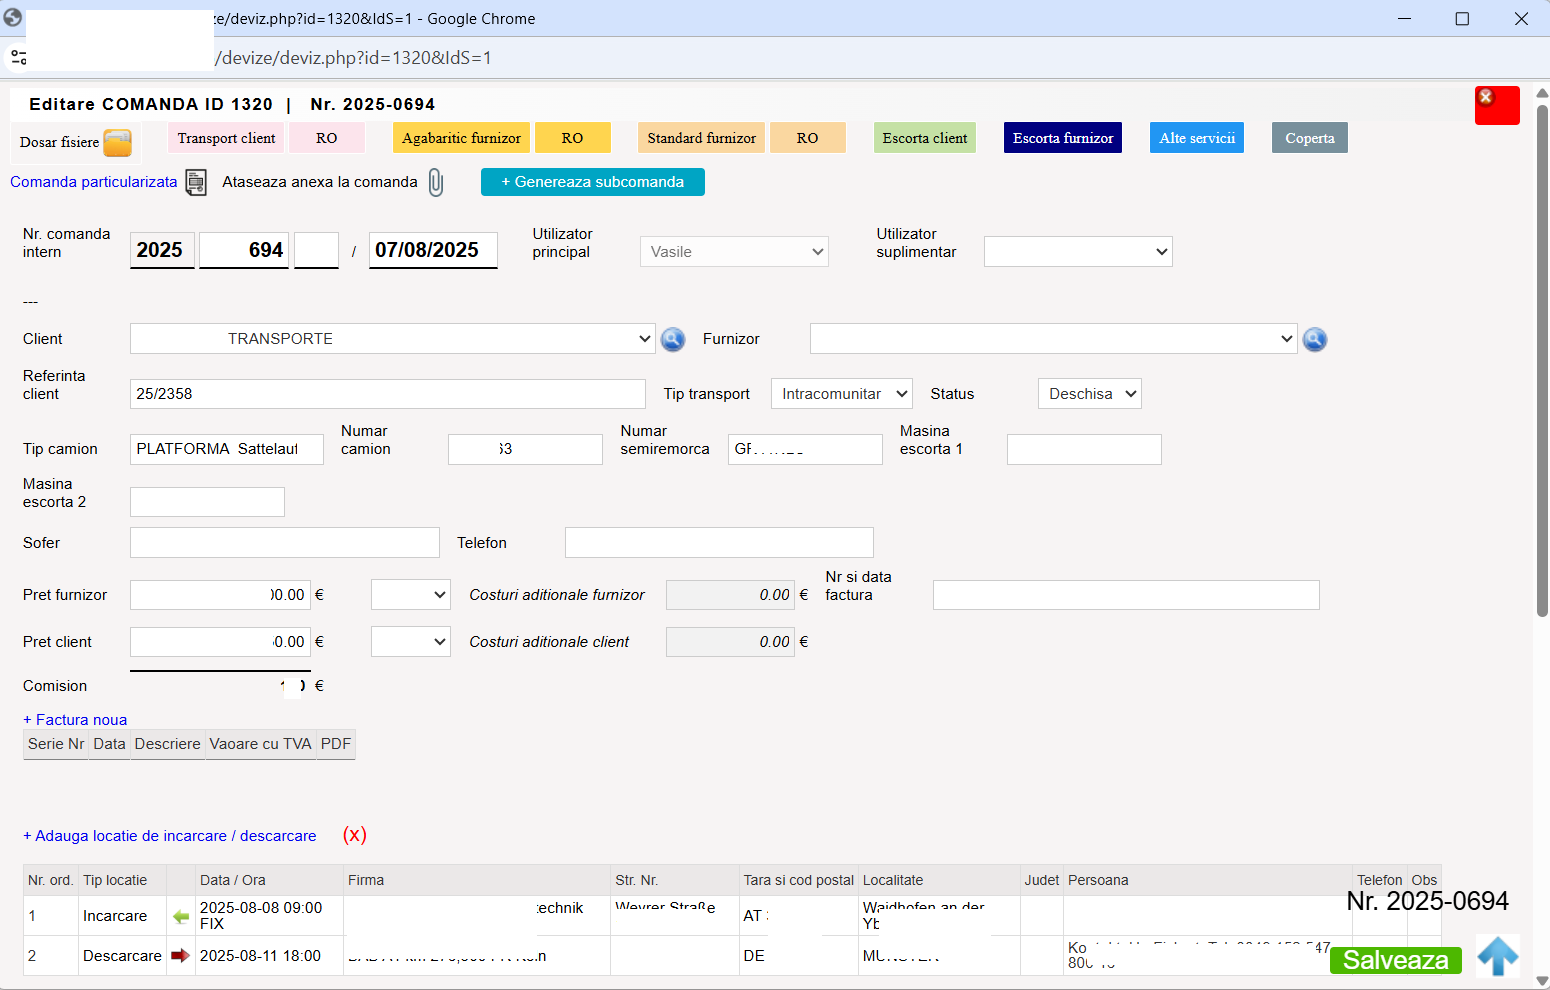This screenshot has width=1550, height=990.
Task: Click the date field 07/08/2025
Action: click(433, 250)
